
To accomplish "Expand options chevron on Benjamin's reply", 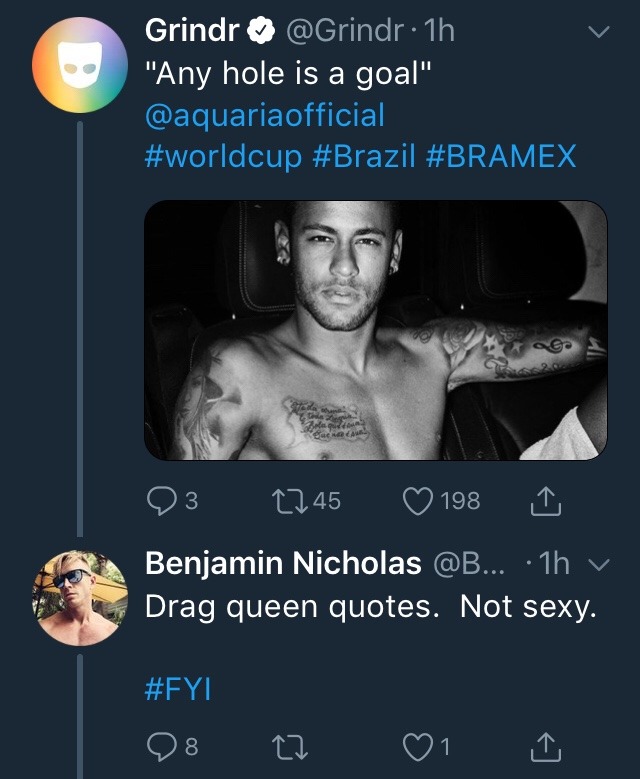I will click(600, 566).
